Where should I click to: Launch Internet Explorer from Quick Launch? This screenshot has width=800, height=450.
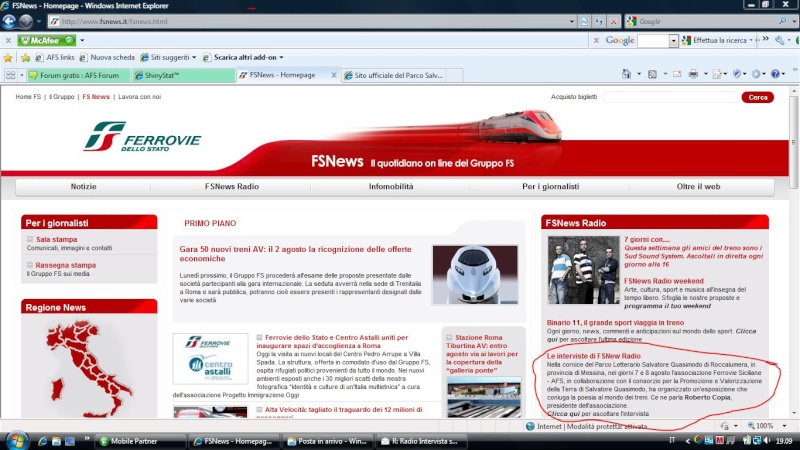click(x=43, y=441)
